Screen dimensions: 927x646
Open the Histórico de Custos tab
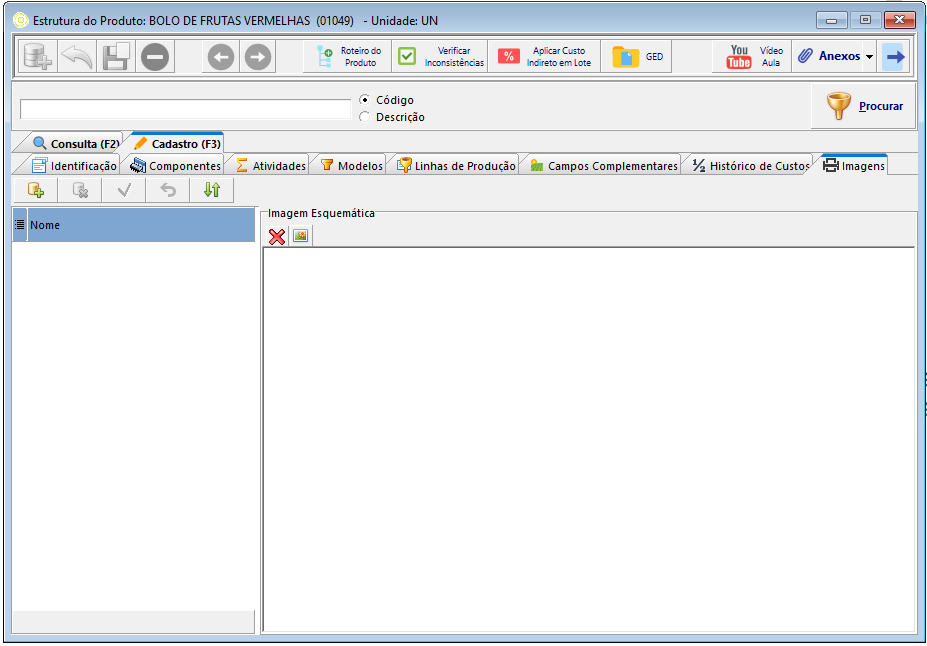pyautogui.click(x=751, y=166)
